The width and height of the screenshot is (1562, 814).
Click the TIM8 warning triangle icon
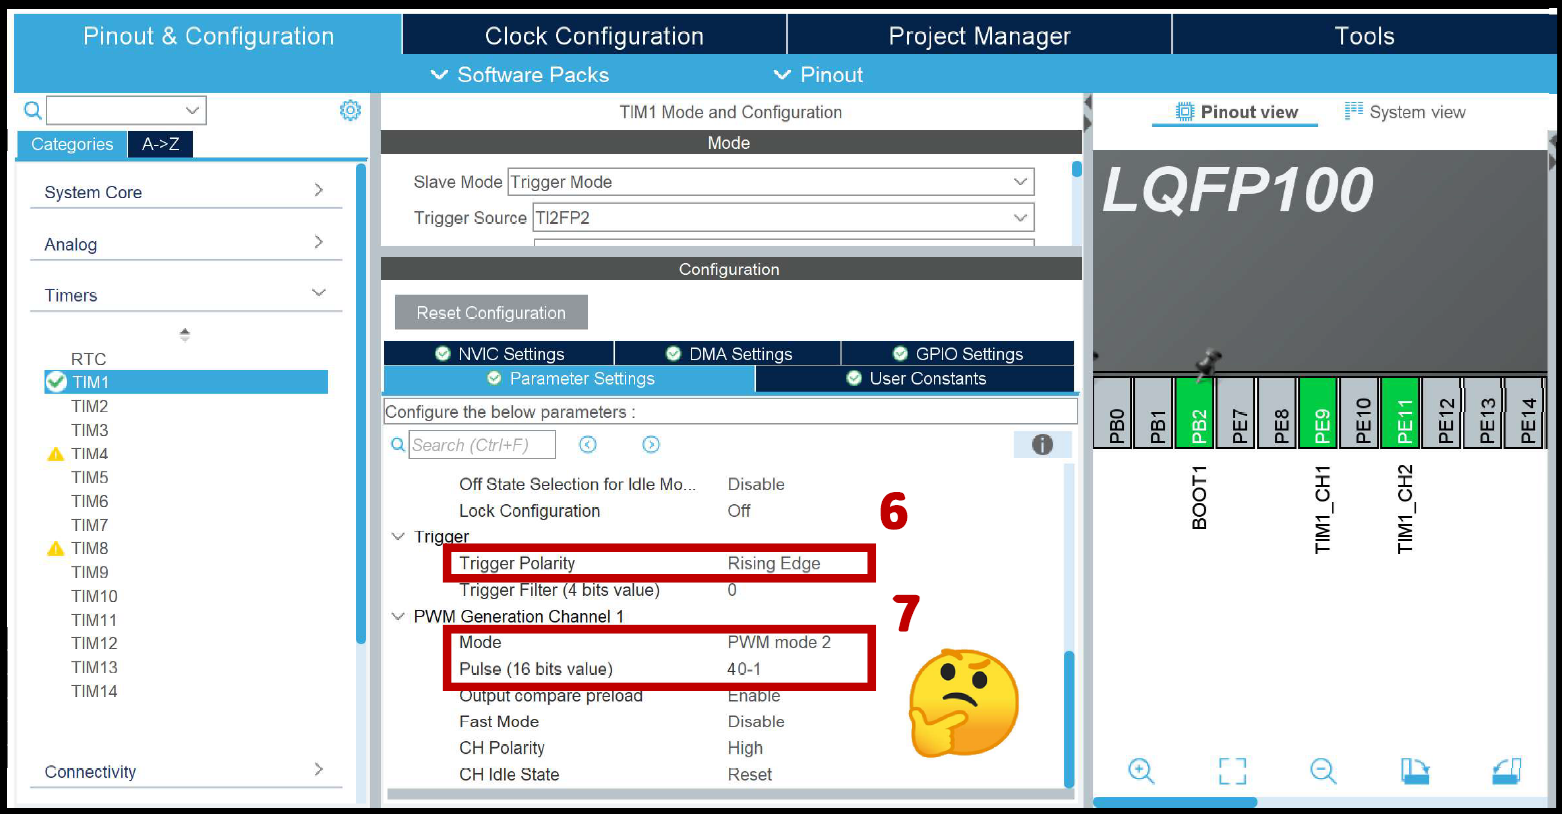tap(56, 549)
